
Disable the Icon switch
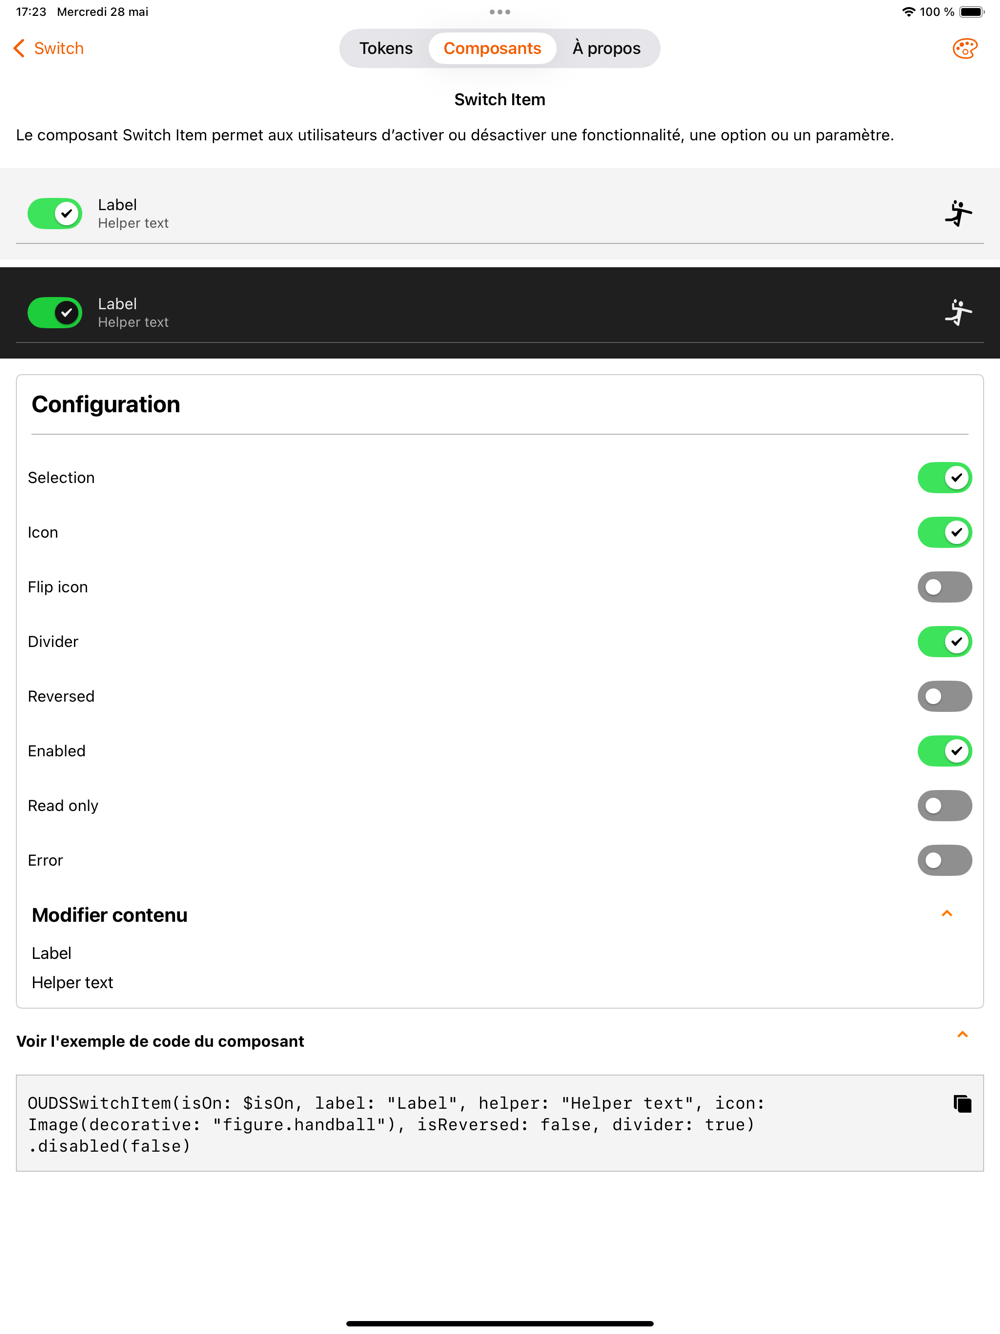[x=945, y=532]
